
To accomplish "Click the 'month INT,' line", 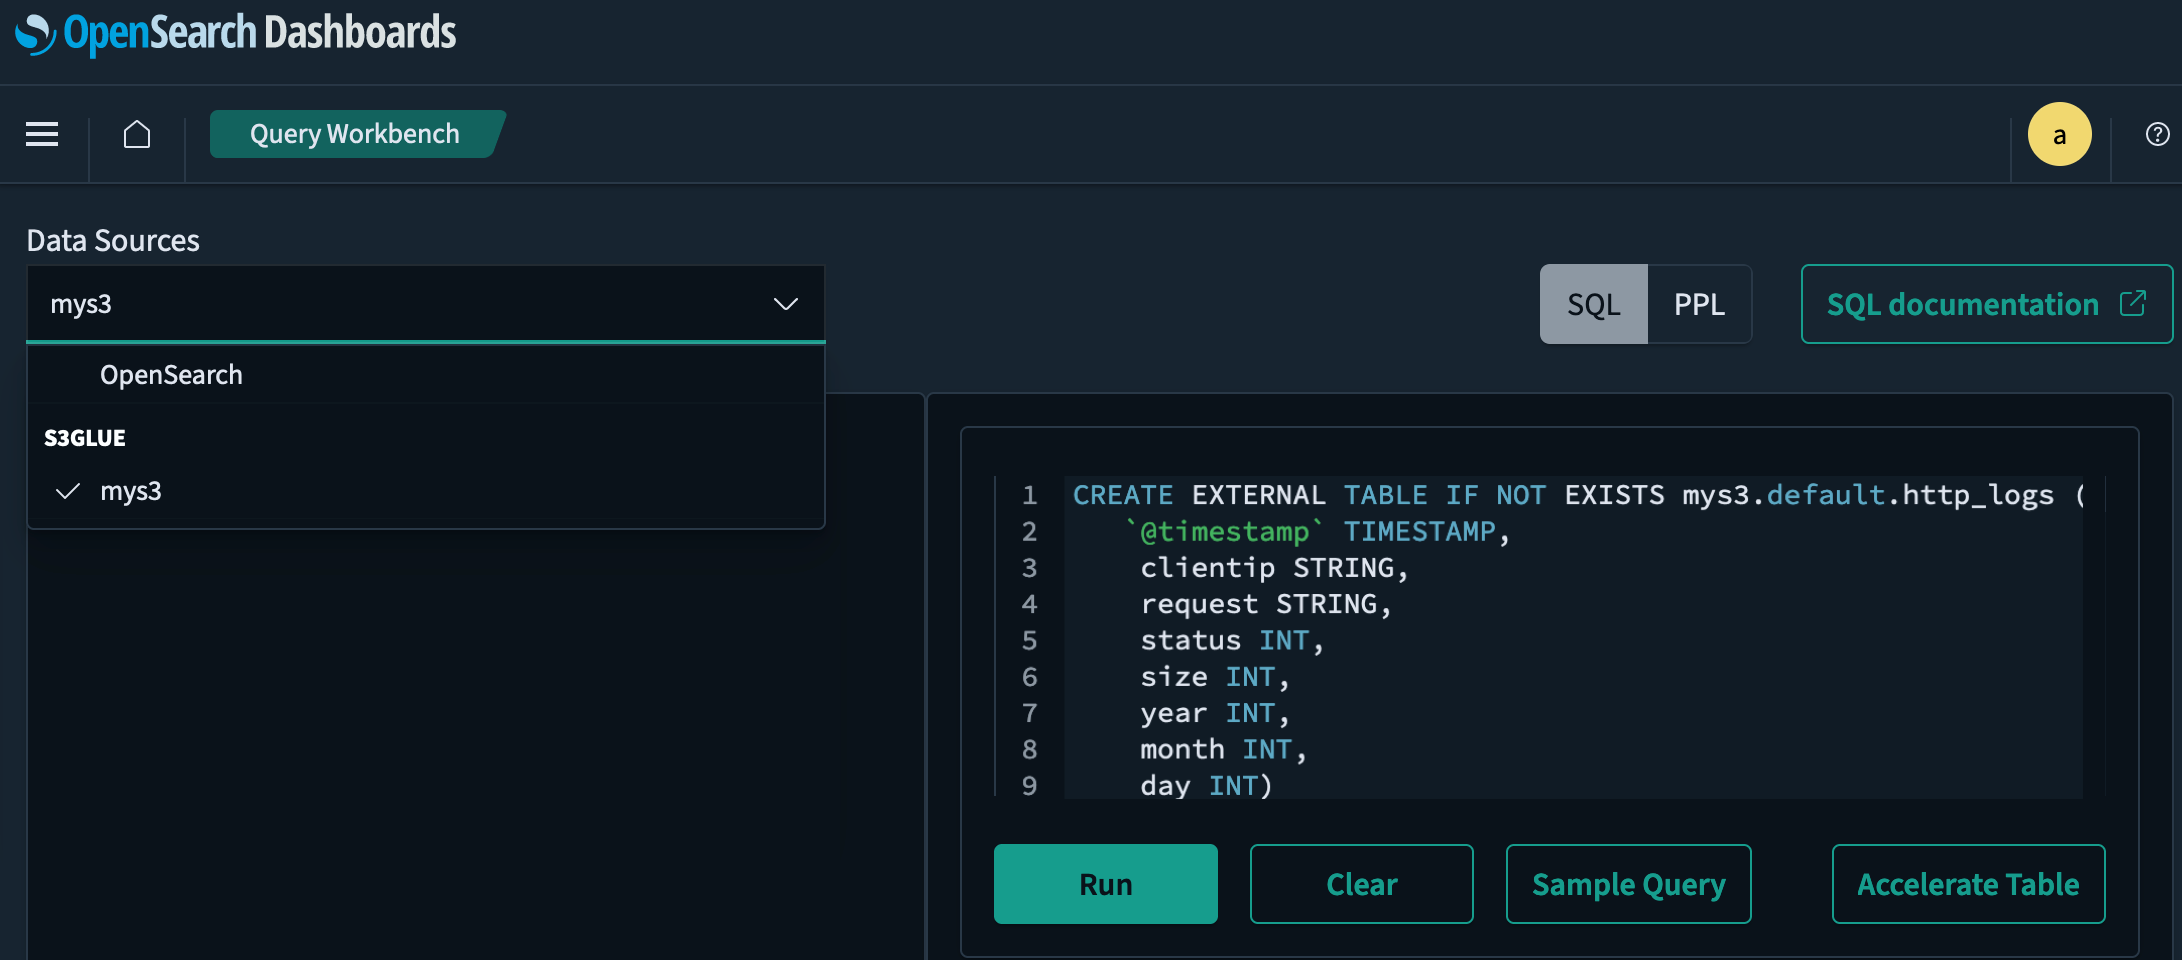I will (1224, 749).
